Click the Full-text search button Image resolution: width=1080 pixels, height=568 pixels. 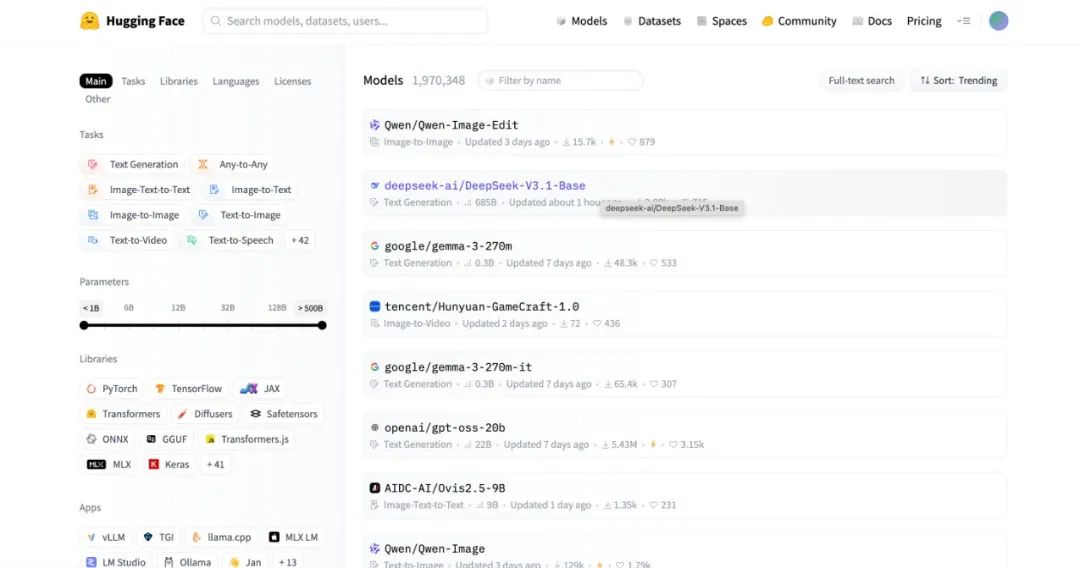click(861, 81)
